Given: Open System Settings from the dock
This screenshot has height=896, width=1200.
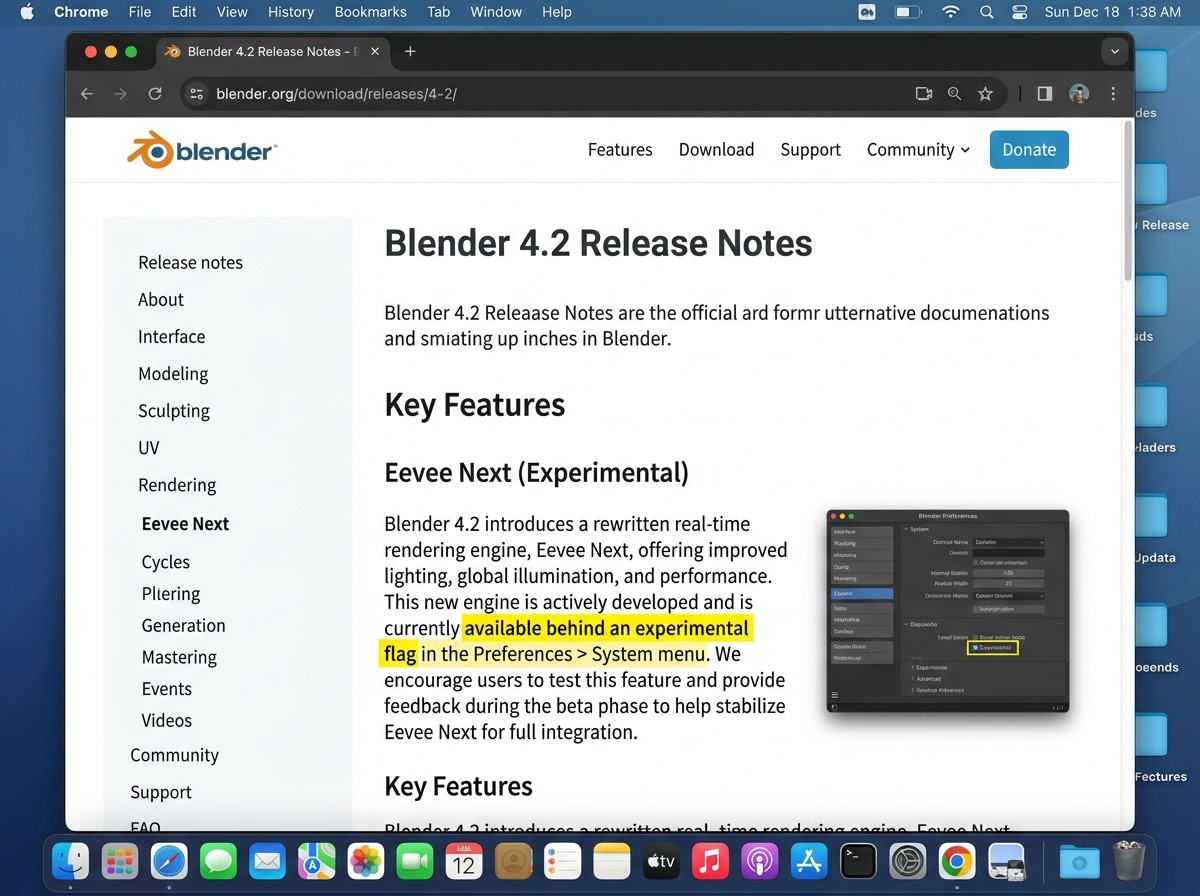Looking at the screenshot, I should click(908, 861).
